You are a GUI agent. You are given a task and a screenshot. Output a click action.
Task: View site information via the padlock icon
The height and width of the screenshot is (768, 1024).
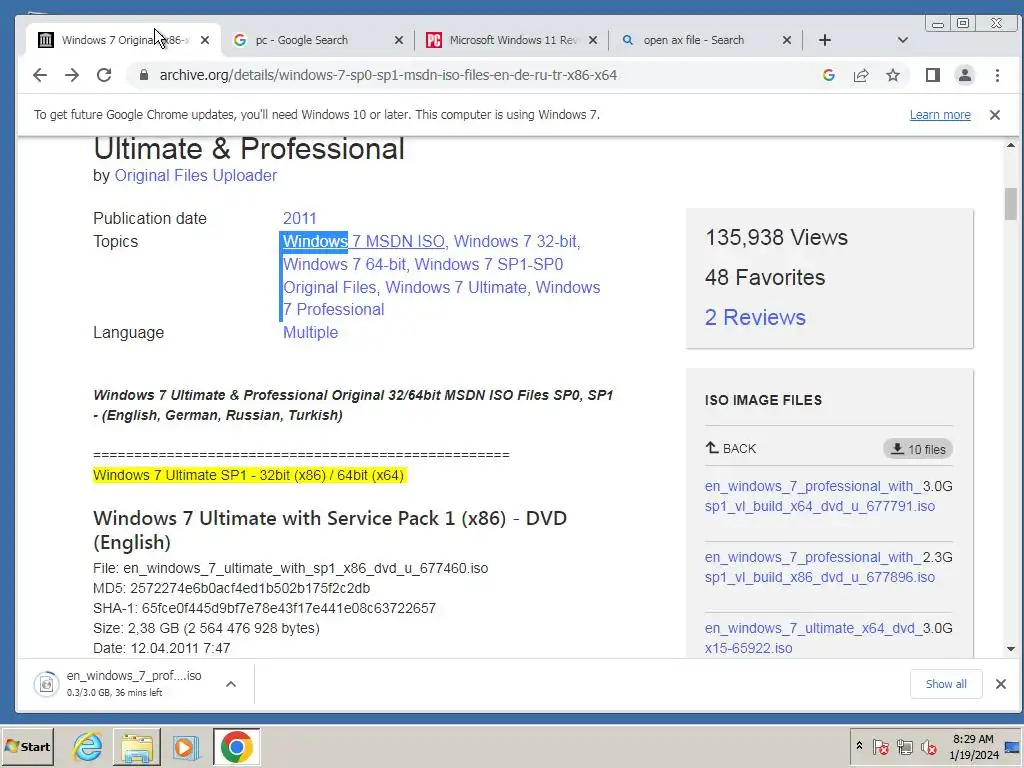(144, 75)
